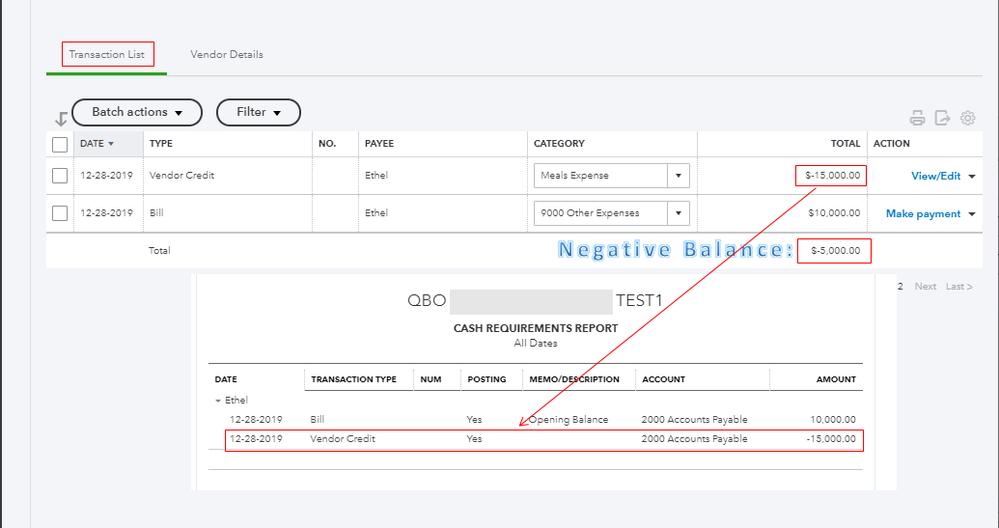Open the Filter dropdown
This screenshot has width=999, height=528.
[259, 112]
